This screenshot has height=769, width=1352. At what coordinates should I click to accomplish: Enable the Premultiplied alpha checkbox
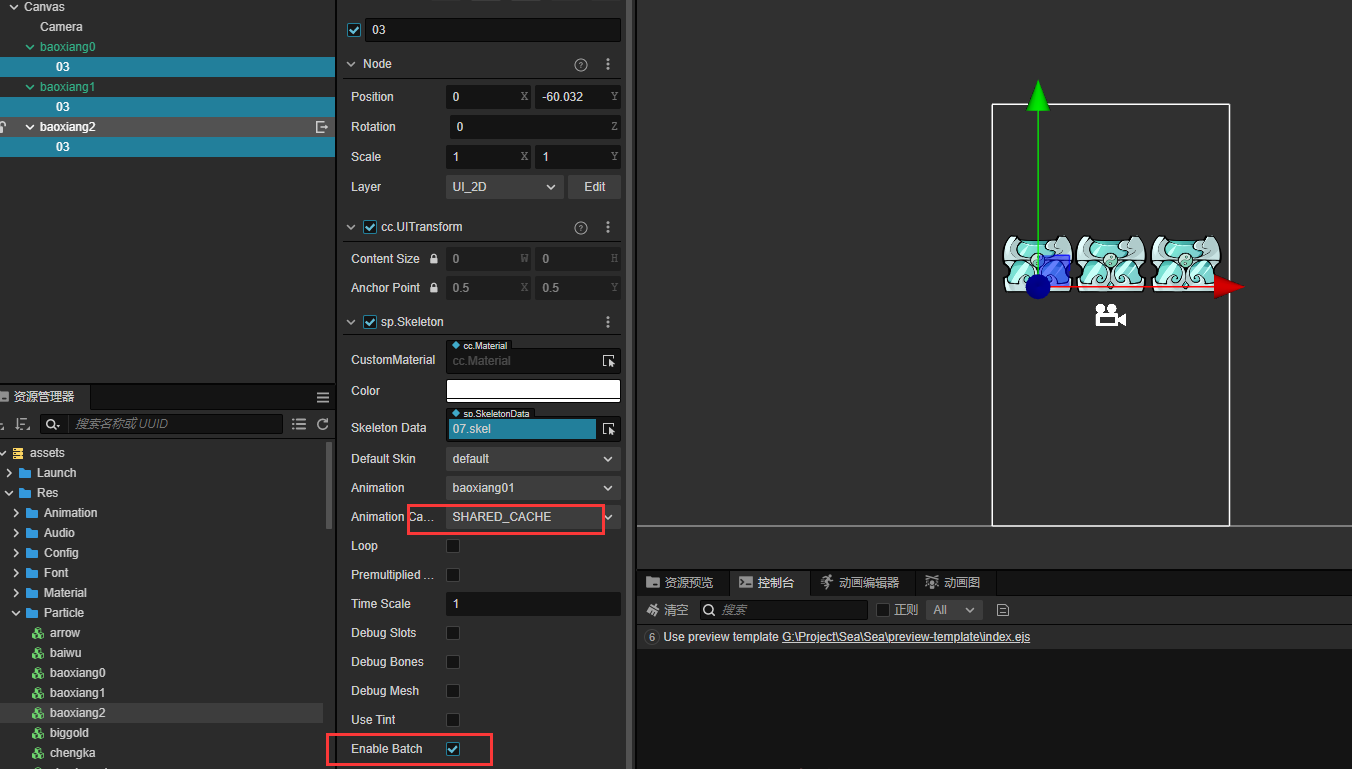(x=453, y=575)
